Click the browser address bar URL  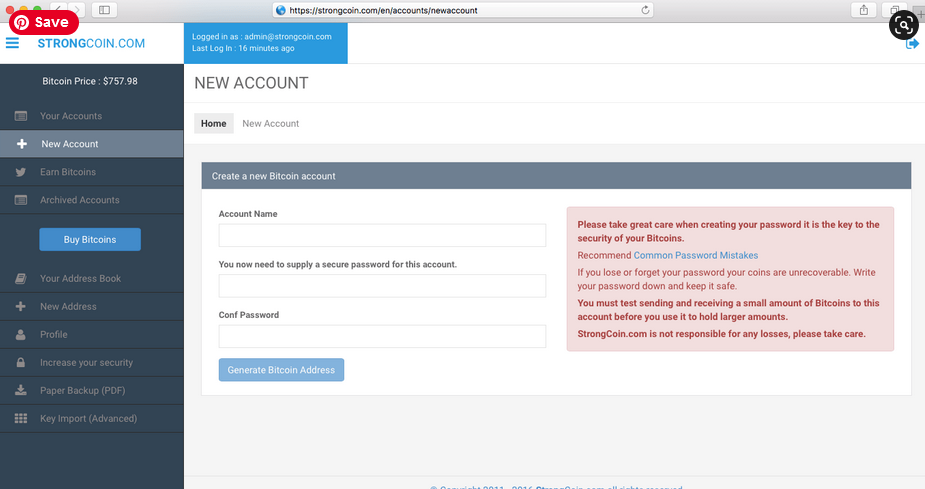click(383, 10)
